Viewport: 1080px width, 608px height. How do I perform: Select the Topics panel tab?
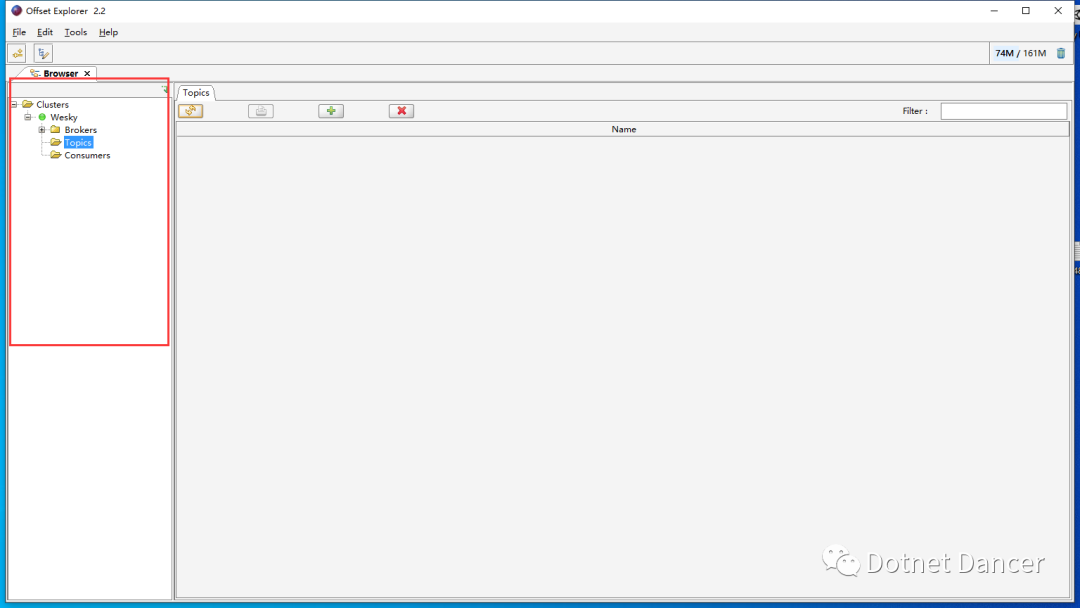(196, 92)
